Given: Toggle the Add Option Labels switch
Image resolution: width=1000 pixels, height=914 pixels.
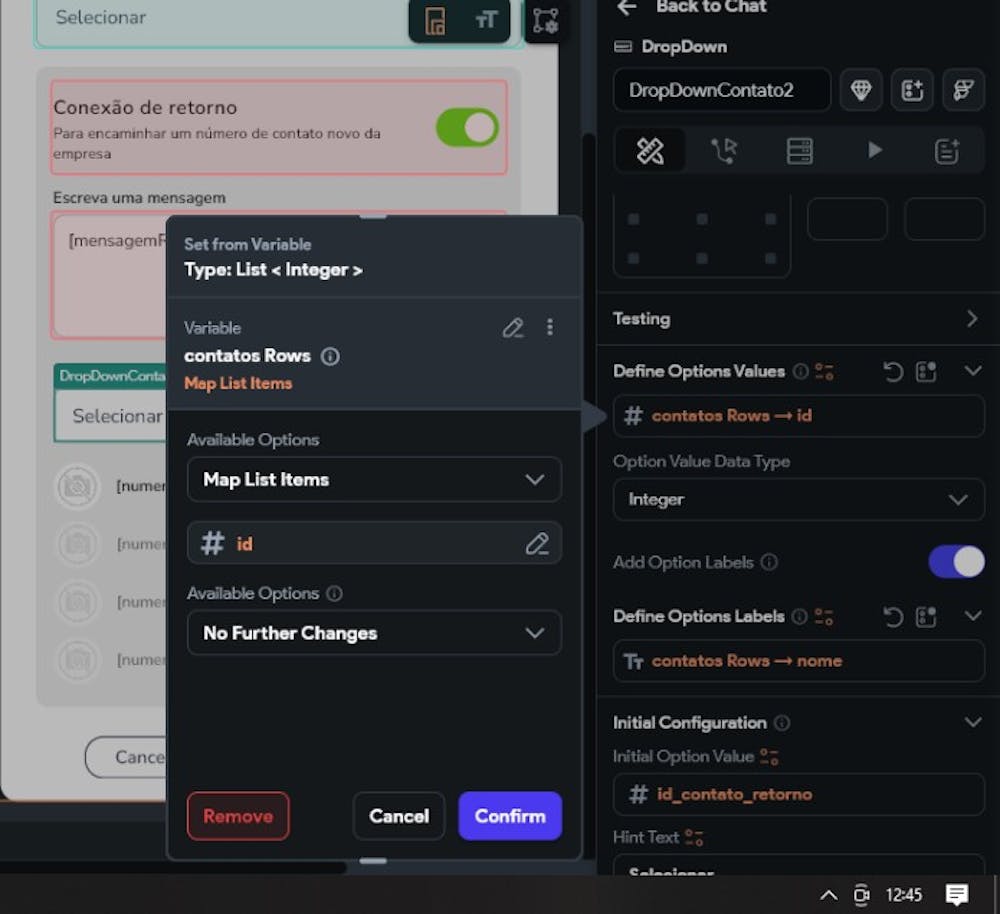Looking at the screenshot, I should [x=956, y=561].
